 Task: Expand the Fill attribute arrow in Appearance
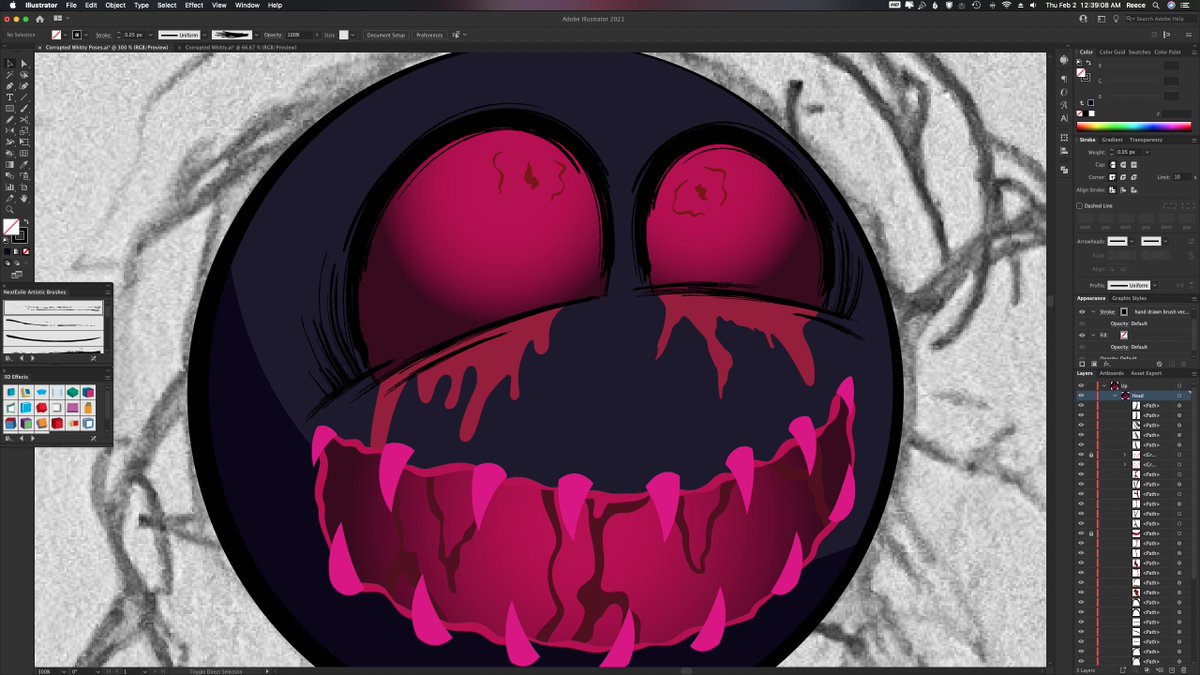(1093, 335)
